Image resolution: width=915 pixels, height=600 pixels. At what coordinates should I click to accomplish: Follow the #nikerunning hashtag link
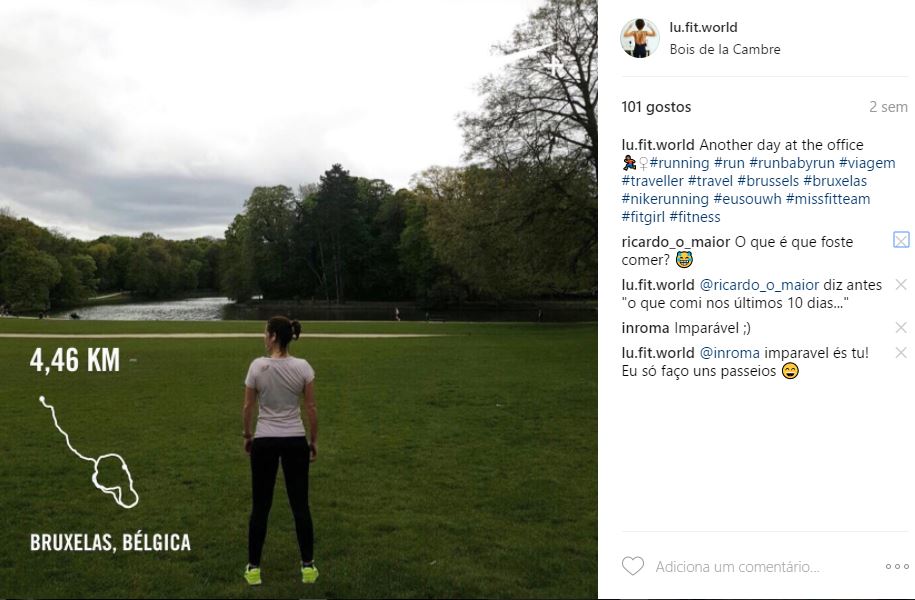coord(665,199)
